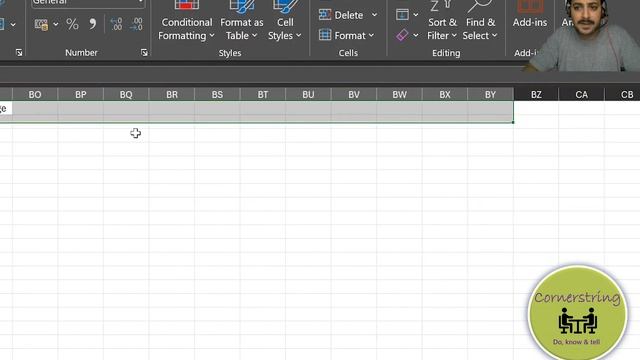Select column CB header
Image resolution: width=640 pixels, height=360 pixels.
pyautogui.click(x=623, y=95)
